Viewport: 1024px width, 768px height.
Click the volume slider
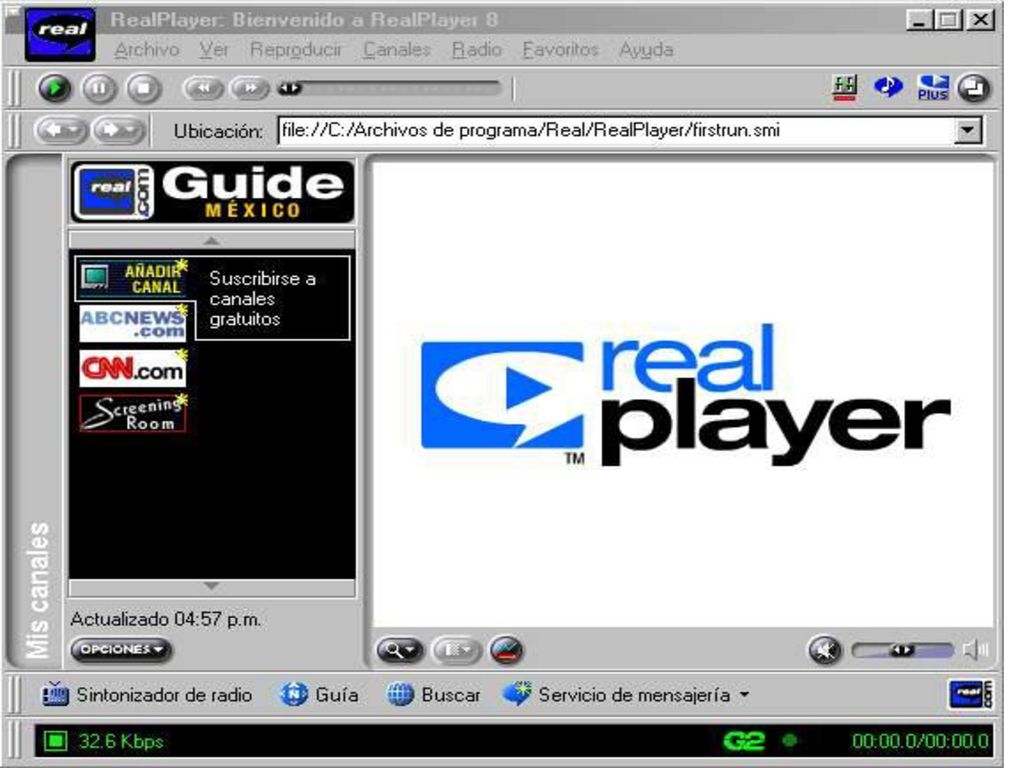(902, 650)
